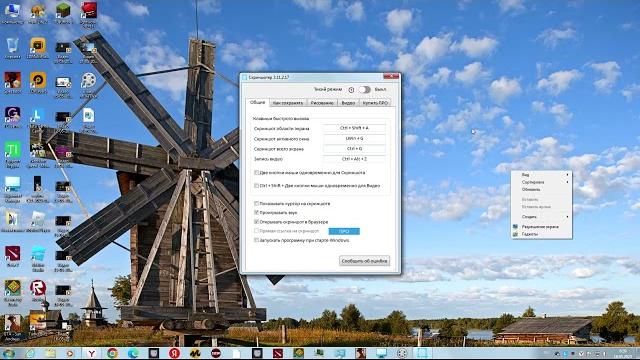The height and width of the screenshot is (360, 640).
Task: Click the red Я Yandex taskbar icon
Action: [174, 353]
